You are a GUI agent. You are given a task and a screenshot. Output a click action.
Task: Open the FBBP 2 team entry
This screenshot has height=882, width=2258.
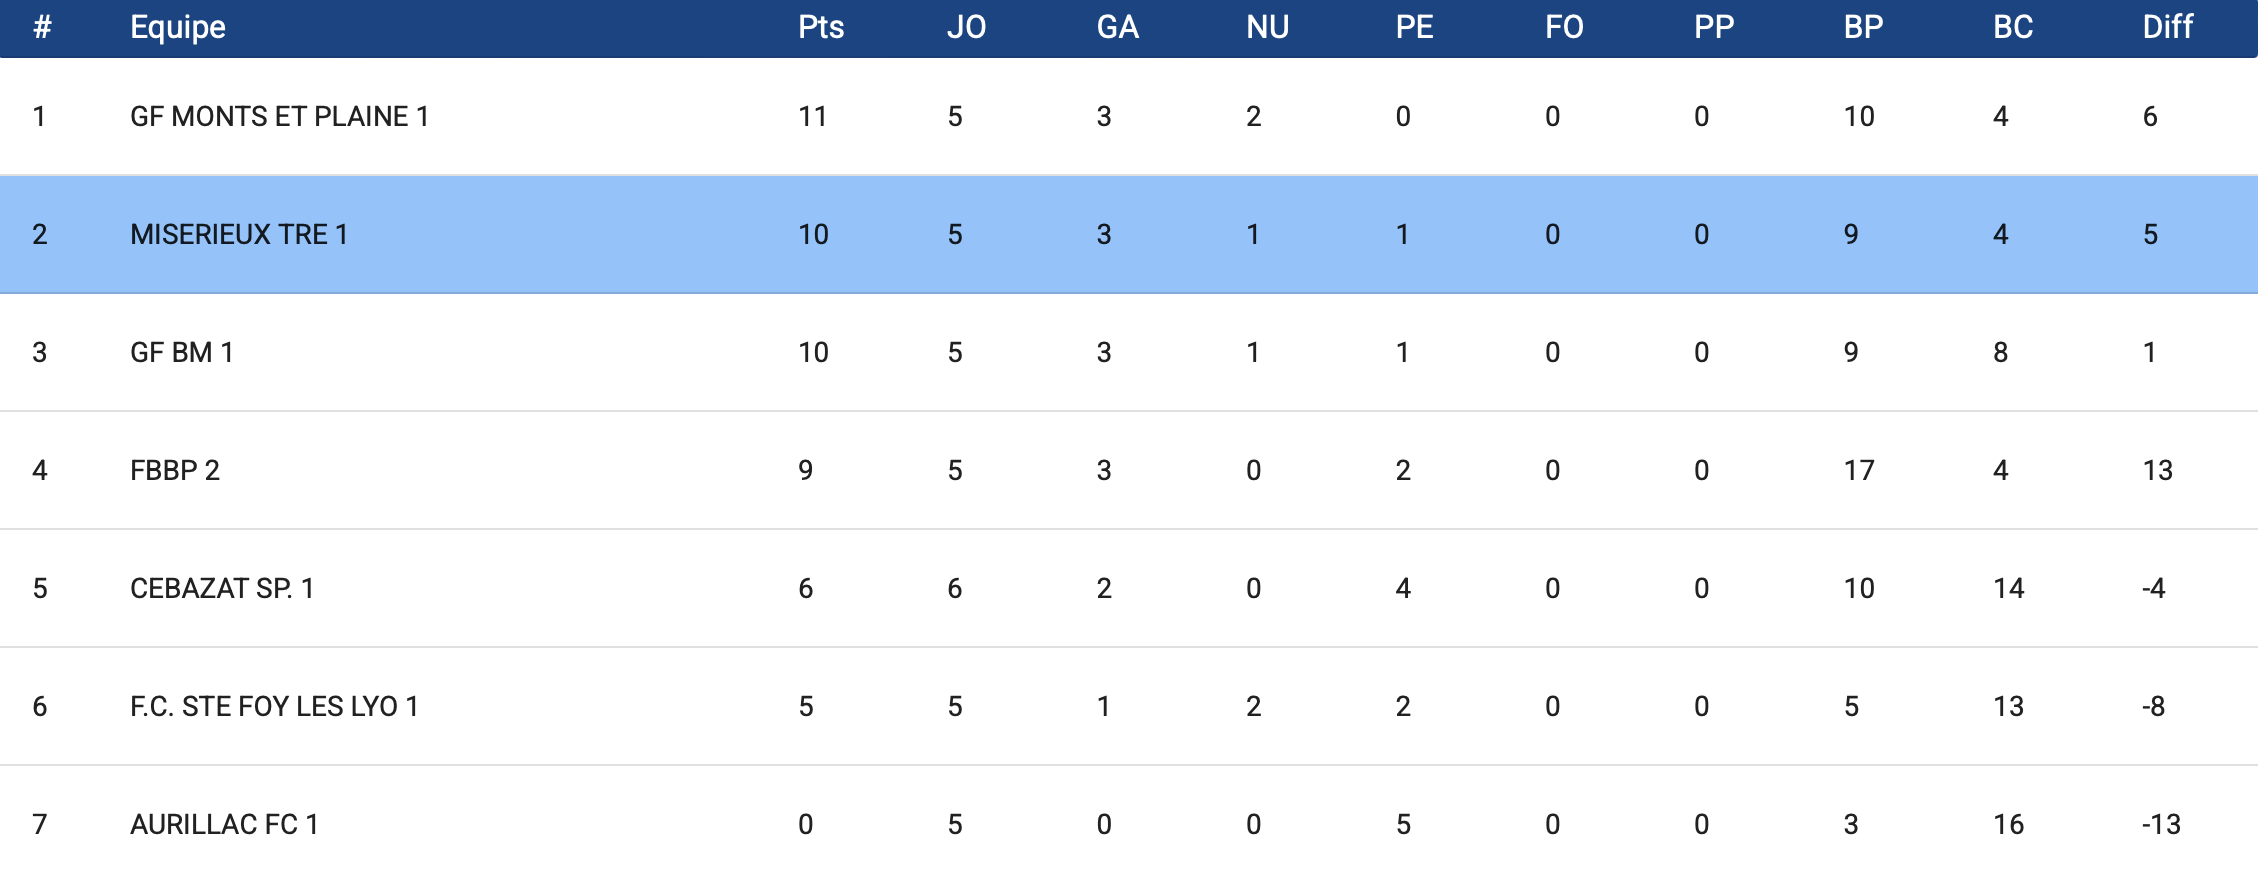(175, 471)
